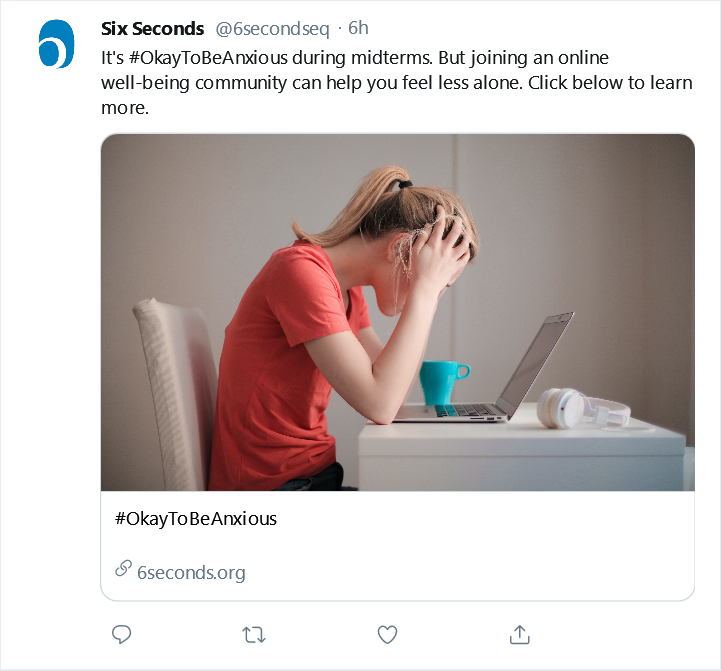Like the tweet with the heart icon

pyautogui.click(x=387, y=634)
